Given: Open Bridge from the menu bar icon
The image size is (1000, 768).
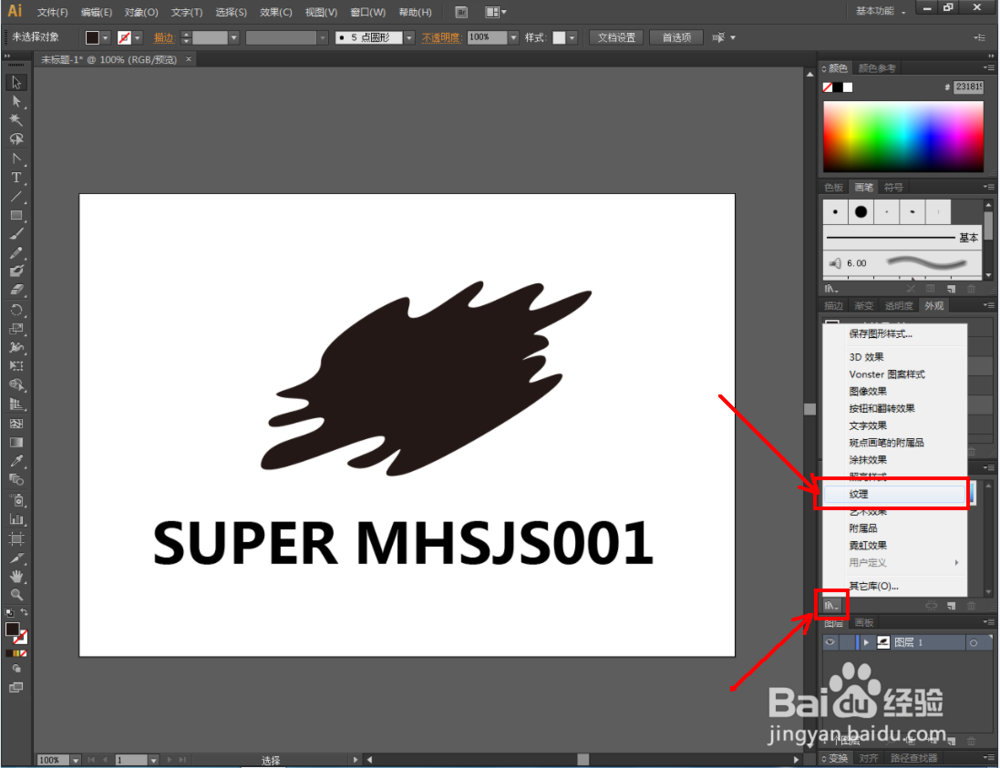Looking at the screenshot, I should pyautogui.click(x=461, y=11).
